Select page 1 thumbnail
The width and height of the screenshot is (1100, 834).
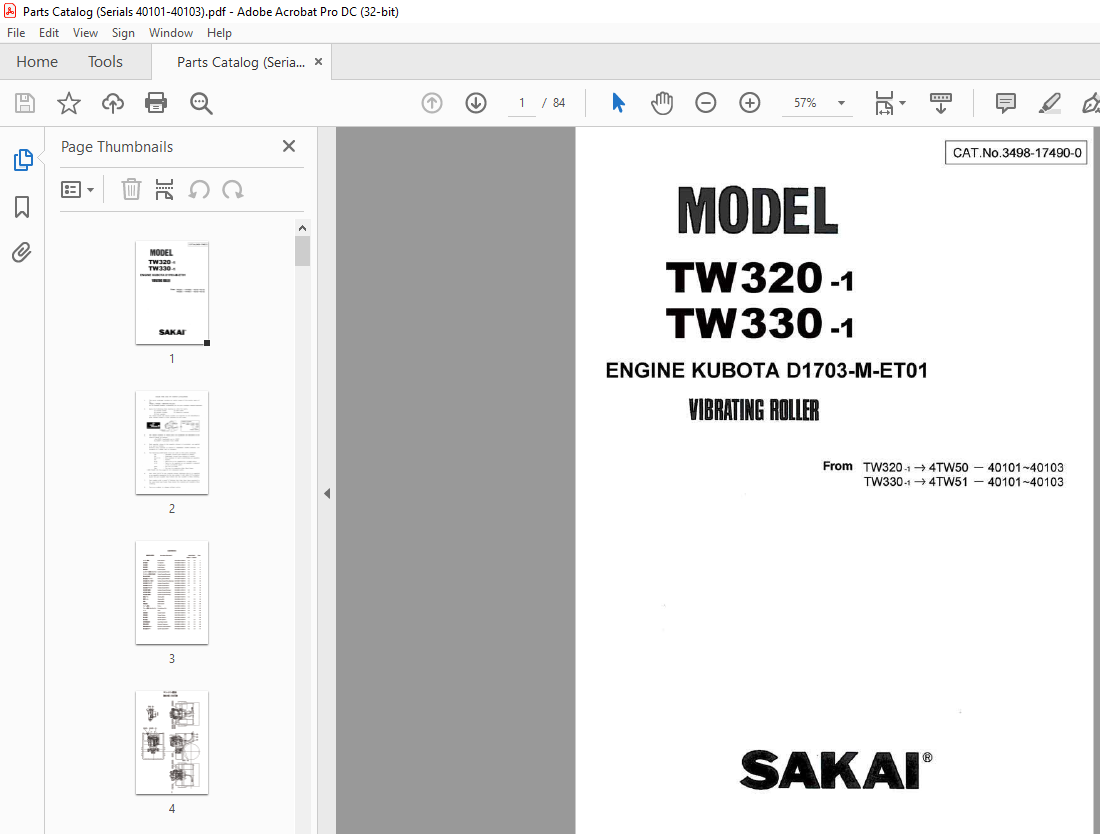click(x=172, y=292)
